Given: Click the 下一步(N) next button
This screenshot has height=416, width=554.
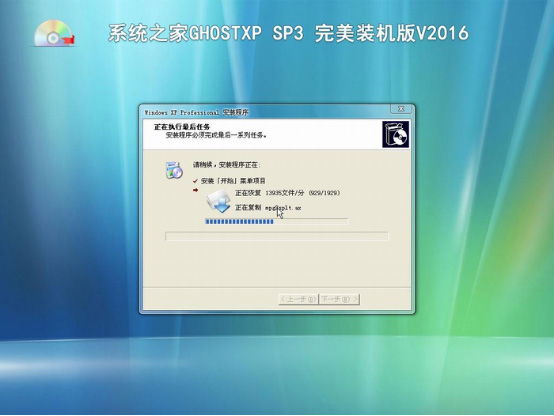Looking at the screenshot, I should [339, 299].
